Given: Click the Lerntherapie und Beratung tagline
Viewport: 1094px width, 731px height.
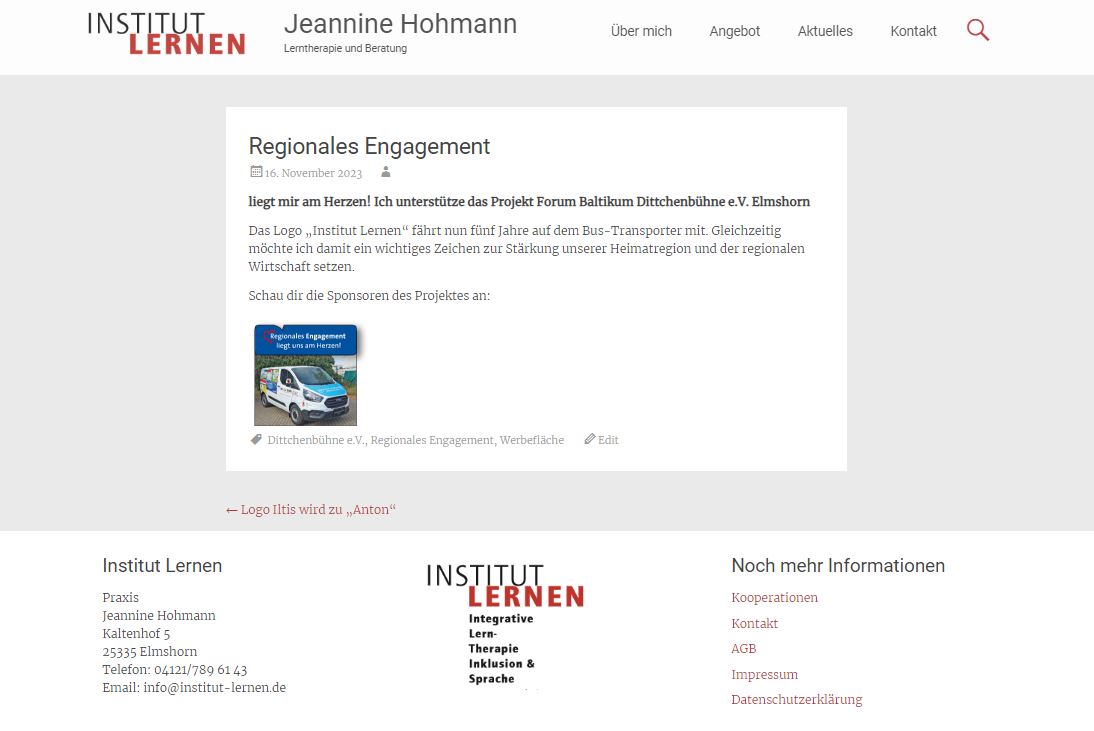Looking at the screenshot, I should pos(345,48).
